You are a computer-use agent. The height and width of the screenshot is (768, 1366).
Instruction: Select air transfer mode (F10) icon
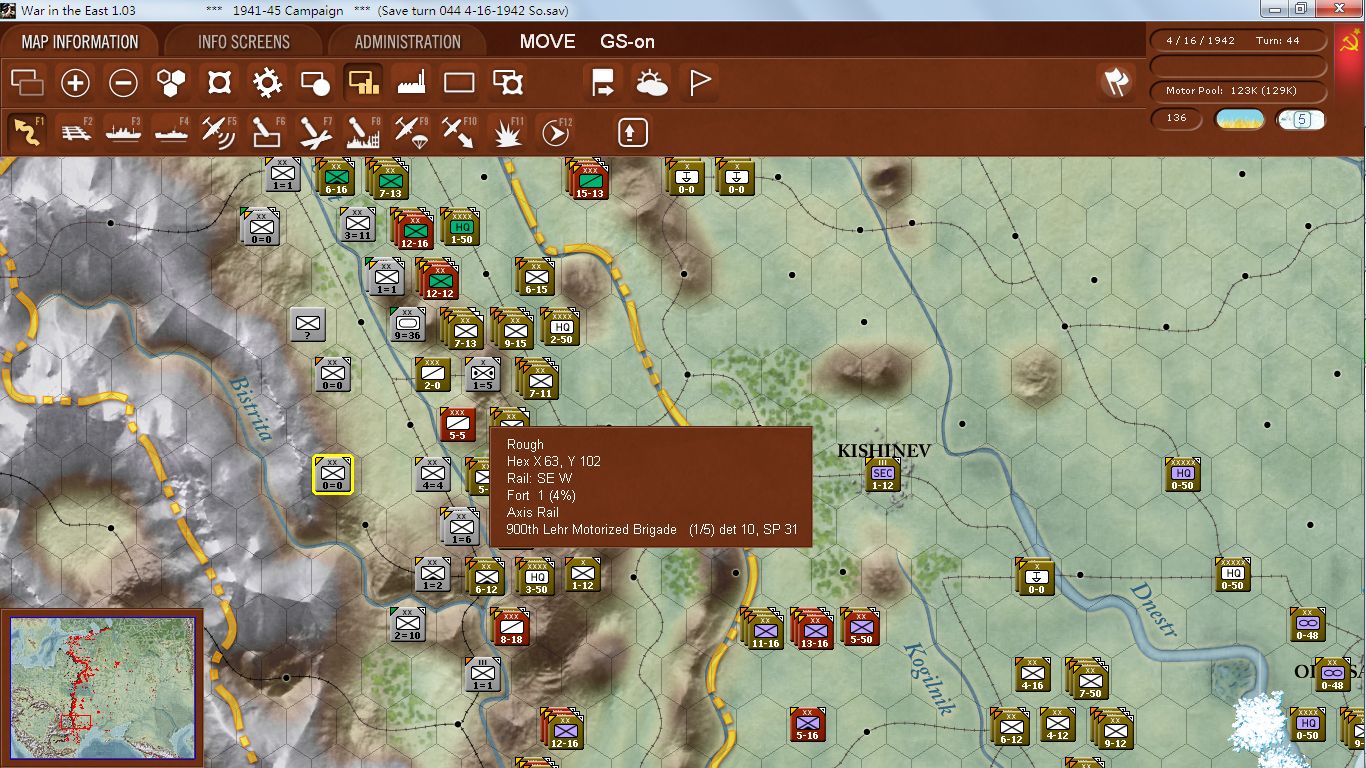click(x=459, y=131)
